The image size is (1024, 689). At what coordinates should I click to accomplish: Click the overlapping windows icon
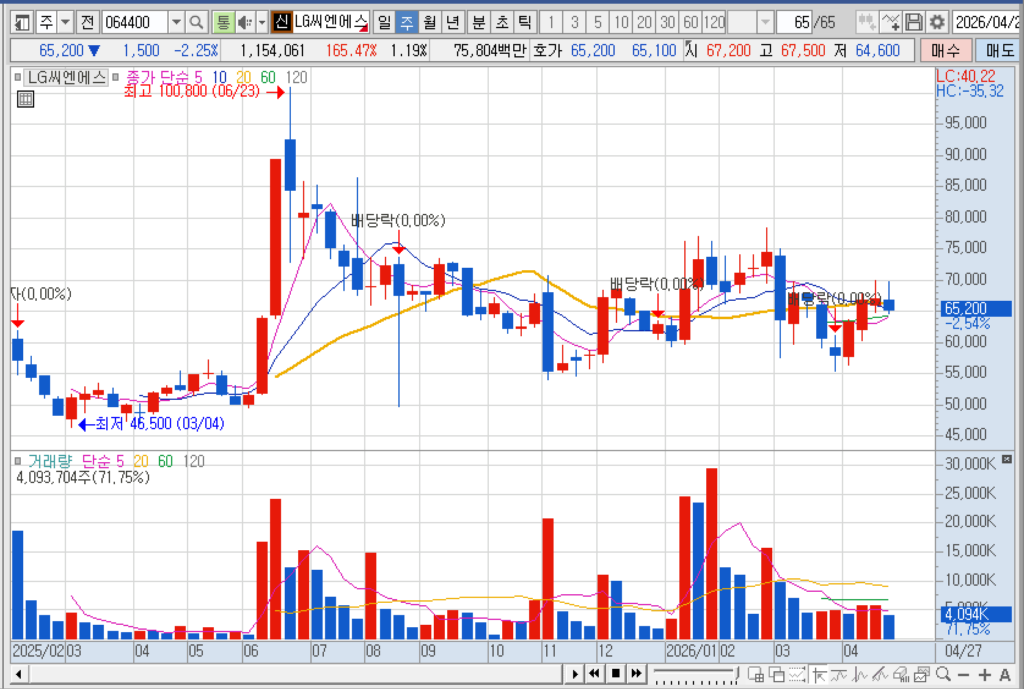(776, 674)
